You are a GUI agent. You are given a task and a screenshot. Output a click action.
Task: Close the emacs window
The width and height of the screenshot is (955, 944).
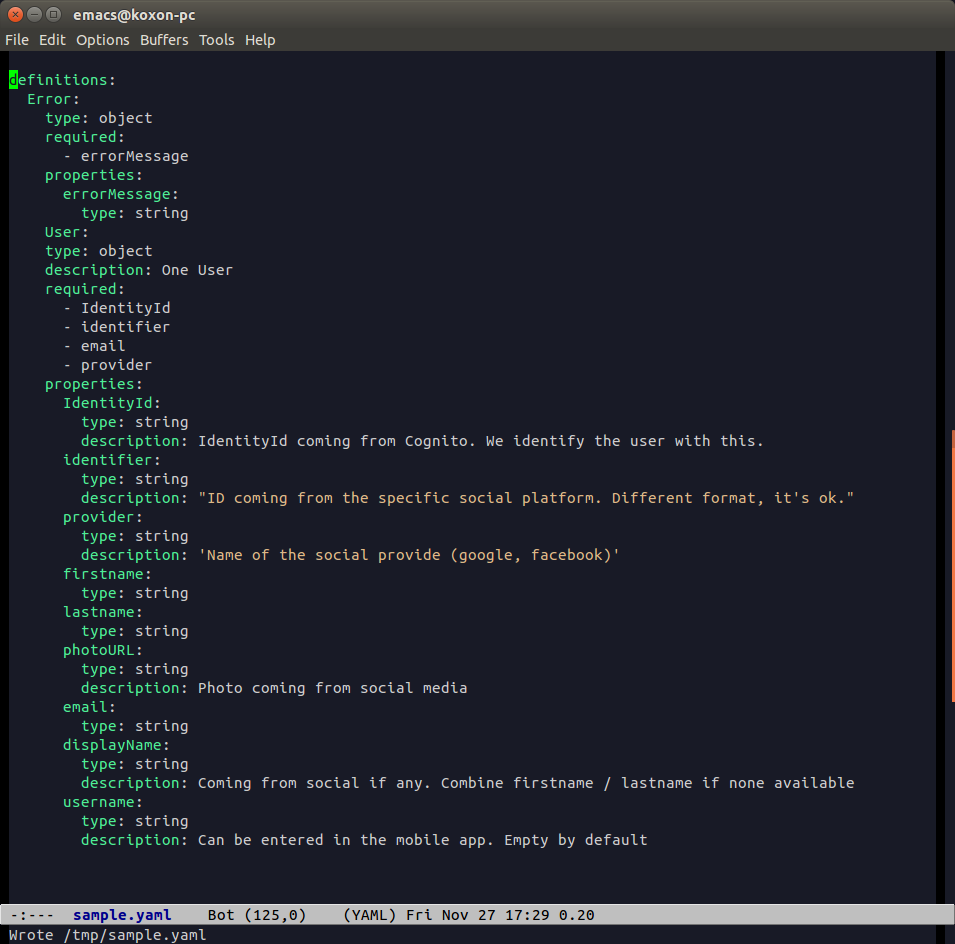pos(16,15)
